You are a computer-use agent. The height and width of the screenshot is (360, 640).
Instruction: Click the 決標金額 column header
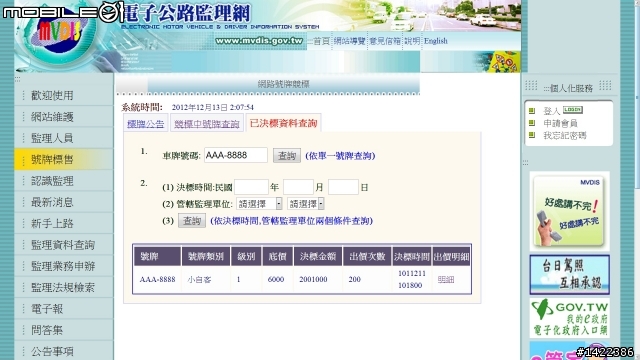[x=318, y=256]
